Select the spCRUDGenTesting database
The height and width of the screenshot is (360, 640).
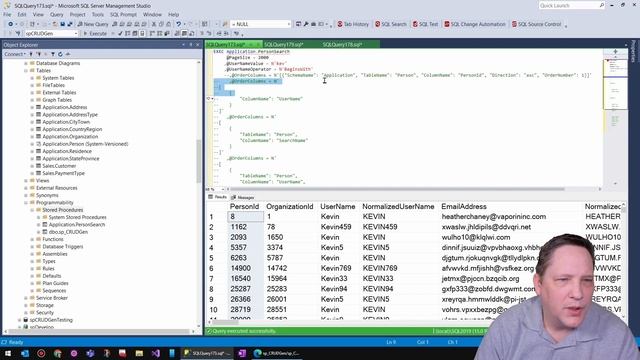tap(51, 320)
